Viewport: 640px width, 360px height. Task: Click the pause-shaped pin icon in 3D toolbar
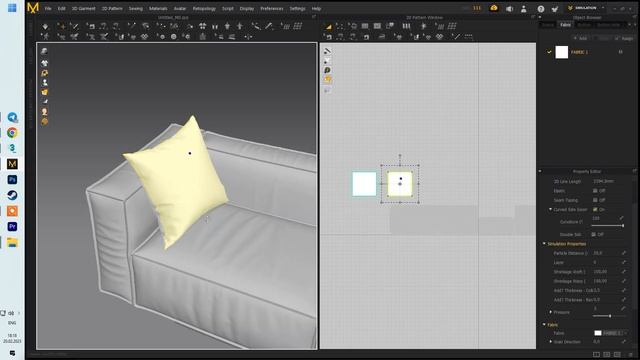click(x=215, y=27)
